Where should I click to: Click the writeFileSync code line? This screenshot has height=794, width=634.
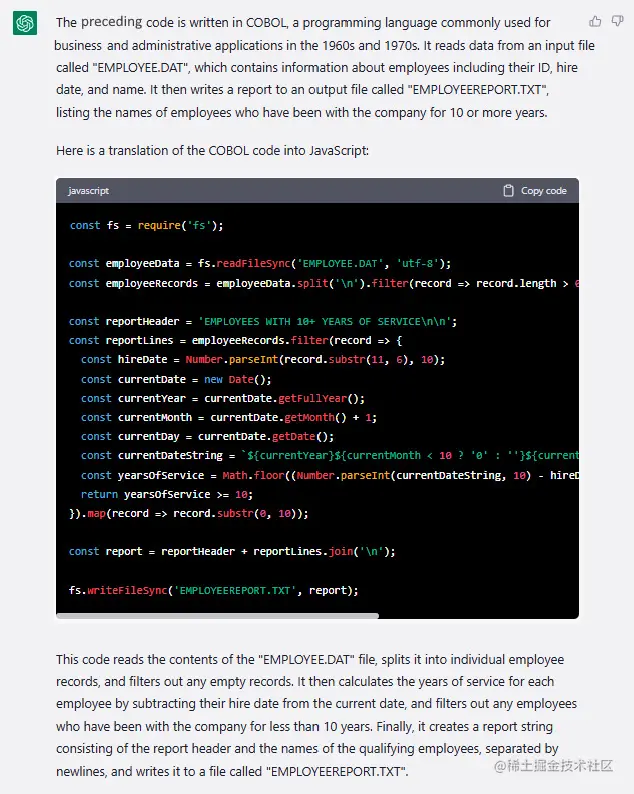(213, 590)
